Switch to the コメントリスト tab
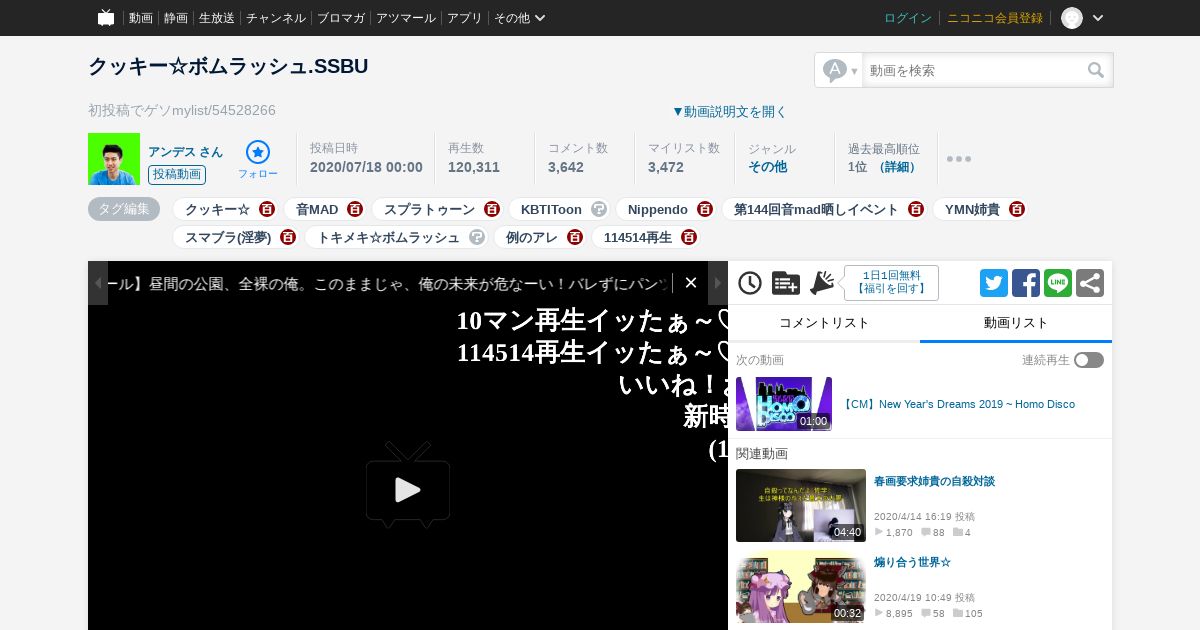1200x630 pixels. [824, 323]
